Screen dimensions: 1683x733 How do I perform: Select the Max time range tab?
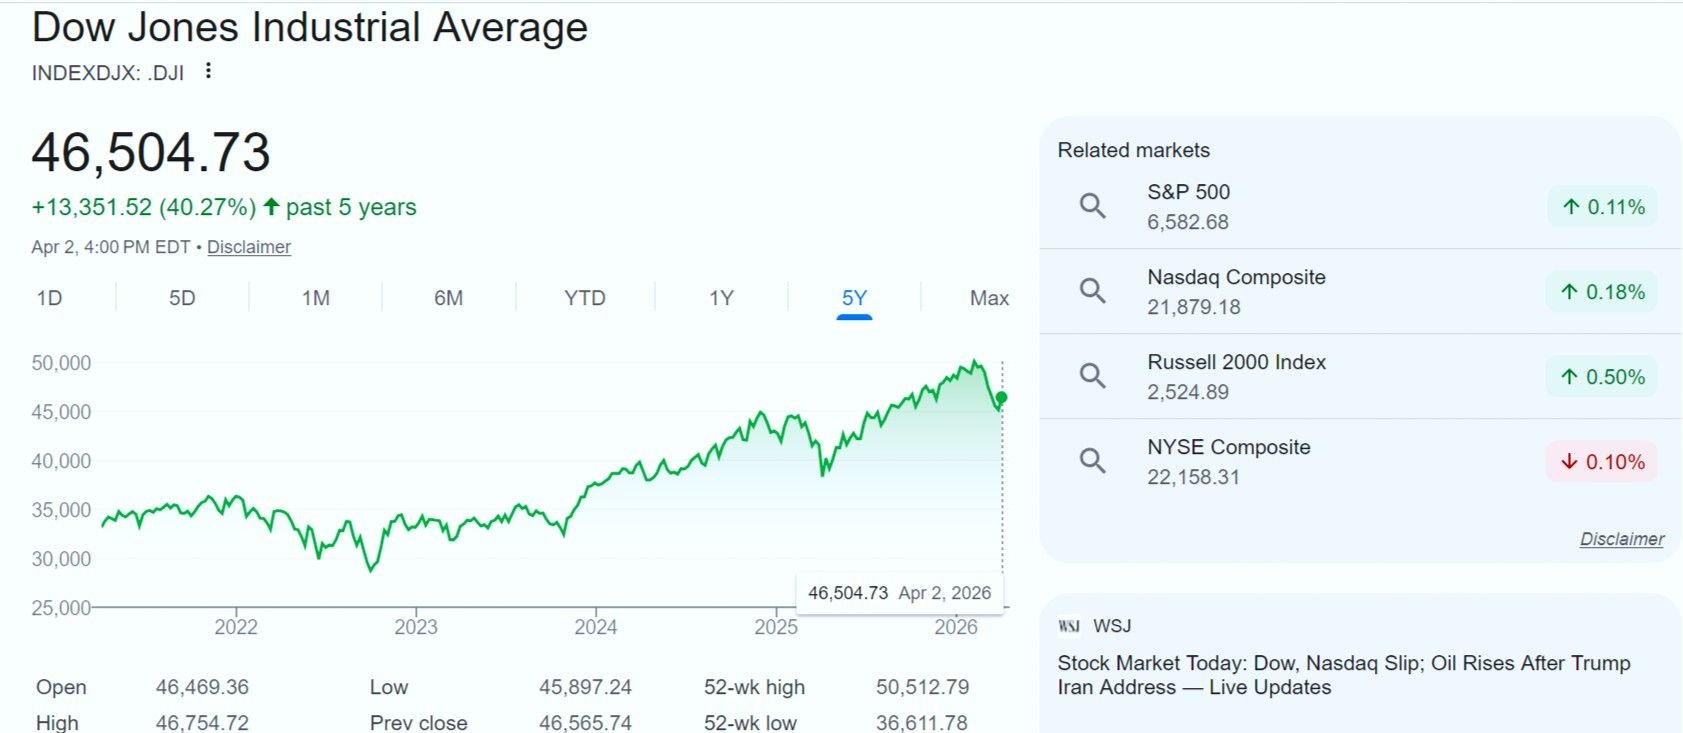point(989,298)
